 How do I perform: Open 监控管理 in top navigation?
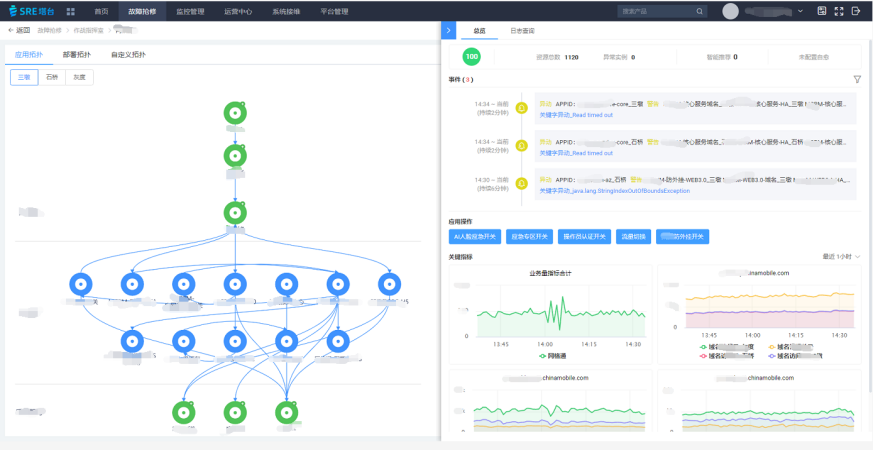click(x=190, y=11)
